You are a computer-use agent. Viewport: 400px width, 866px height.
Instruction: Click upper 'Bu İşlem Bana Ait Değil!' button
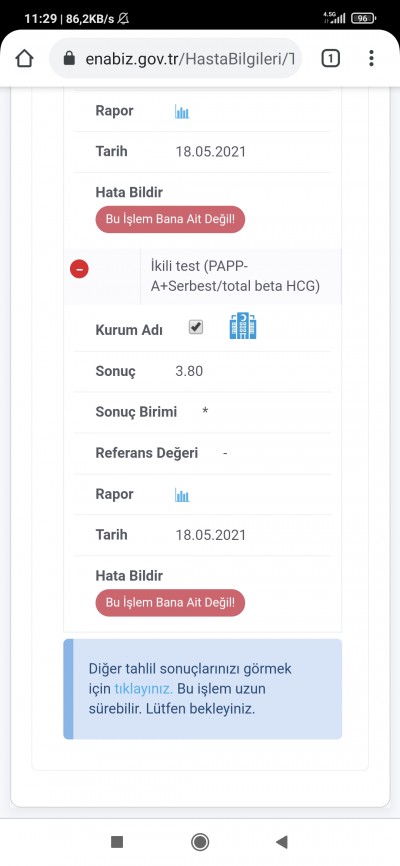tap(170, 219)
